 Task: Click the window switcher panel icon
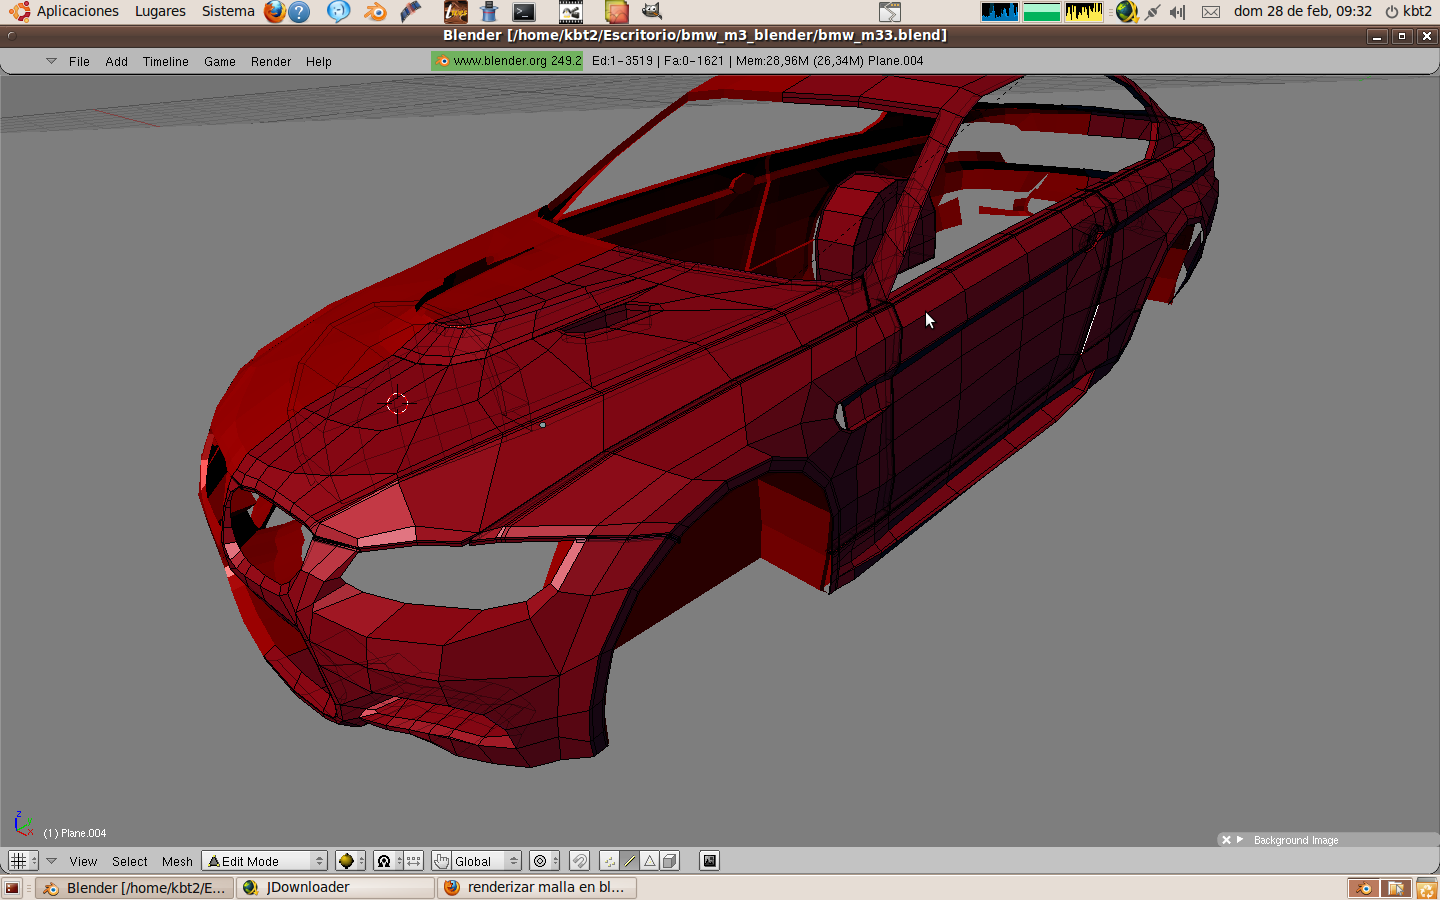pos(890,12)
